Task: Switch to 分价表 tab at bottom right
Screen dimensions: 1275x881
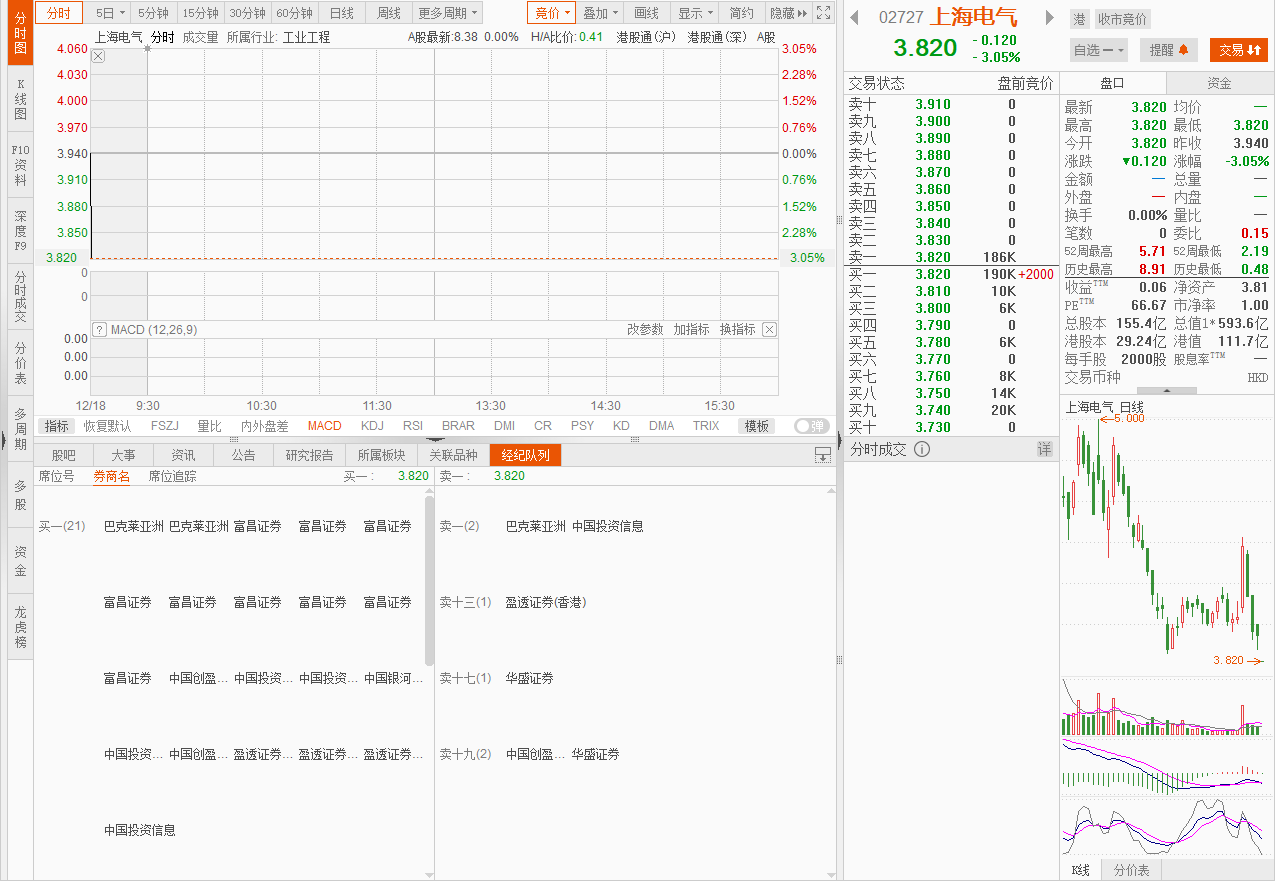Action: 1131,870
